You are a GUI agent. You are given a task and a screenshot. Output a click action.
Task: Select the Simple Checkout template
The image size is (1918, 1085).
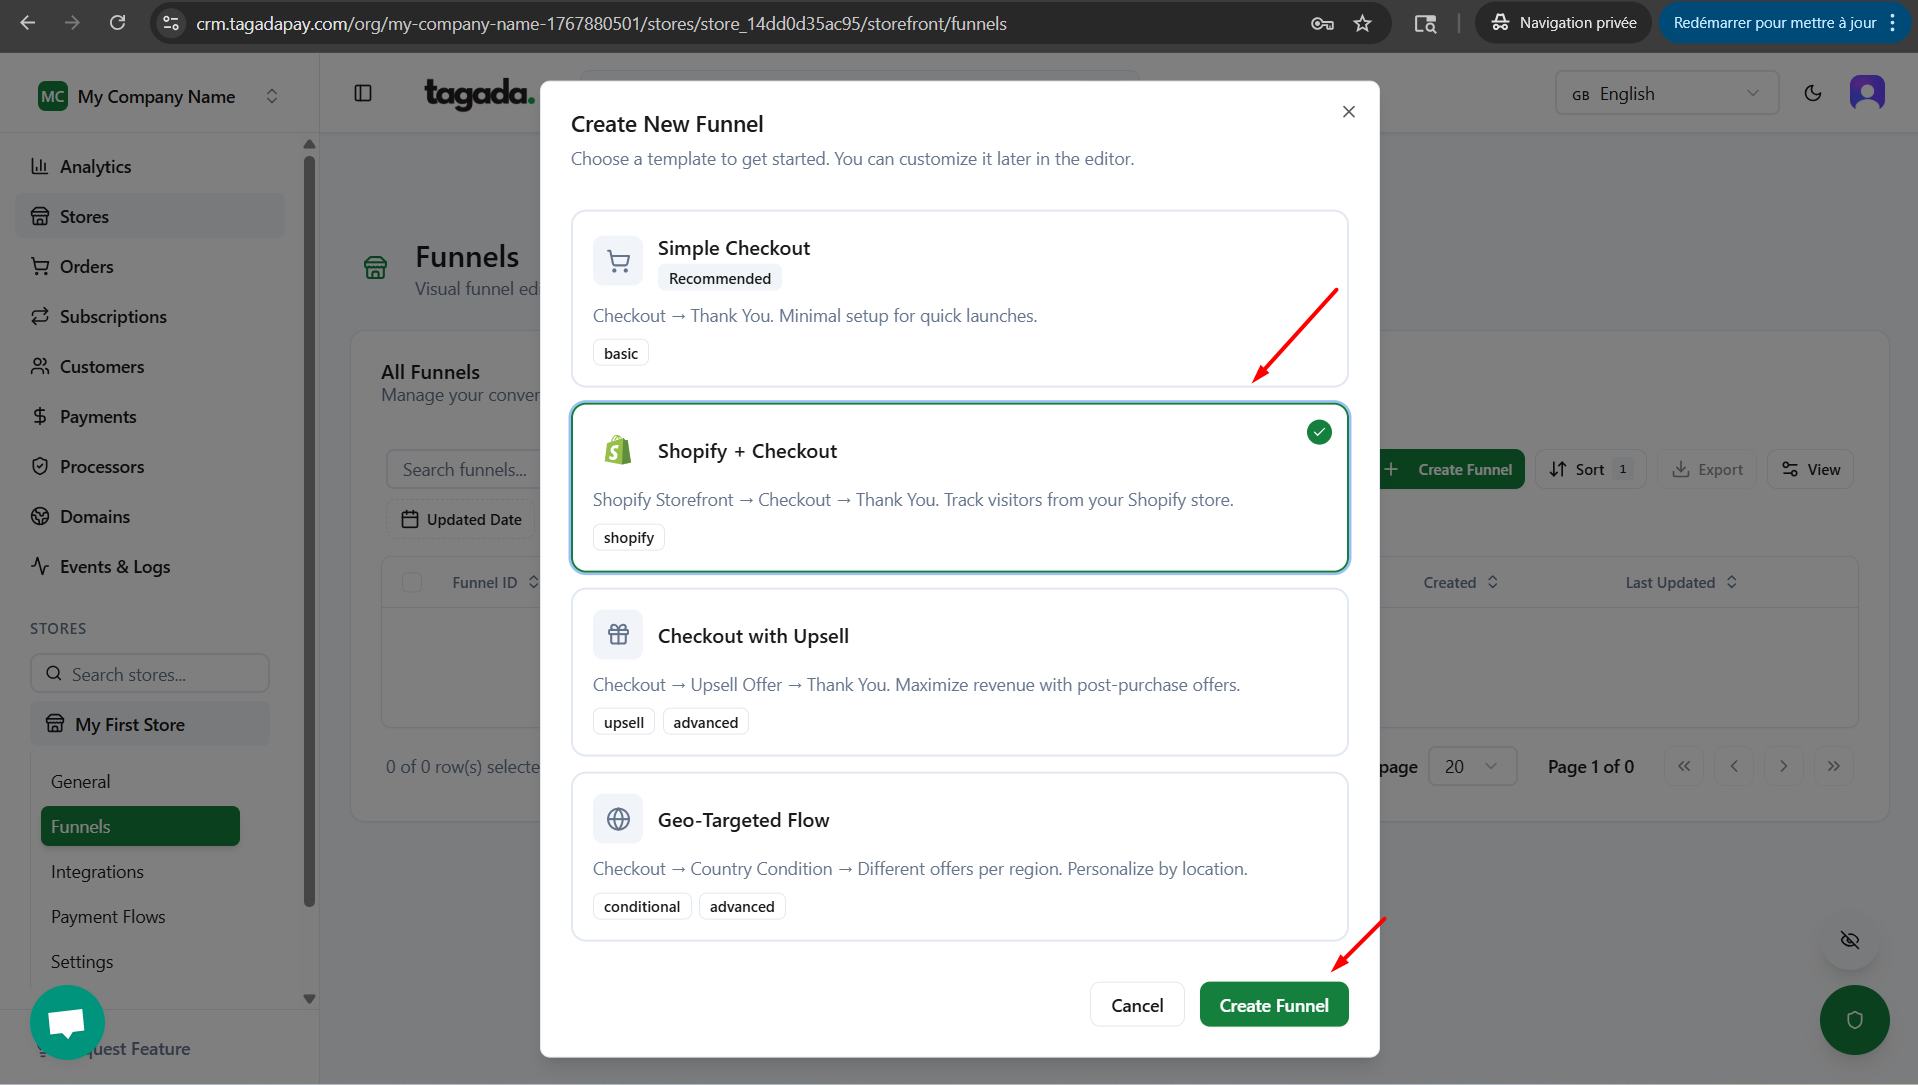pos(958,298)
